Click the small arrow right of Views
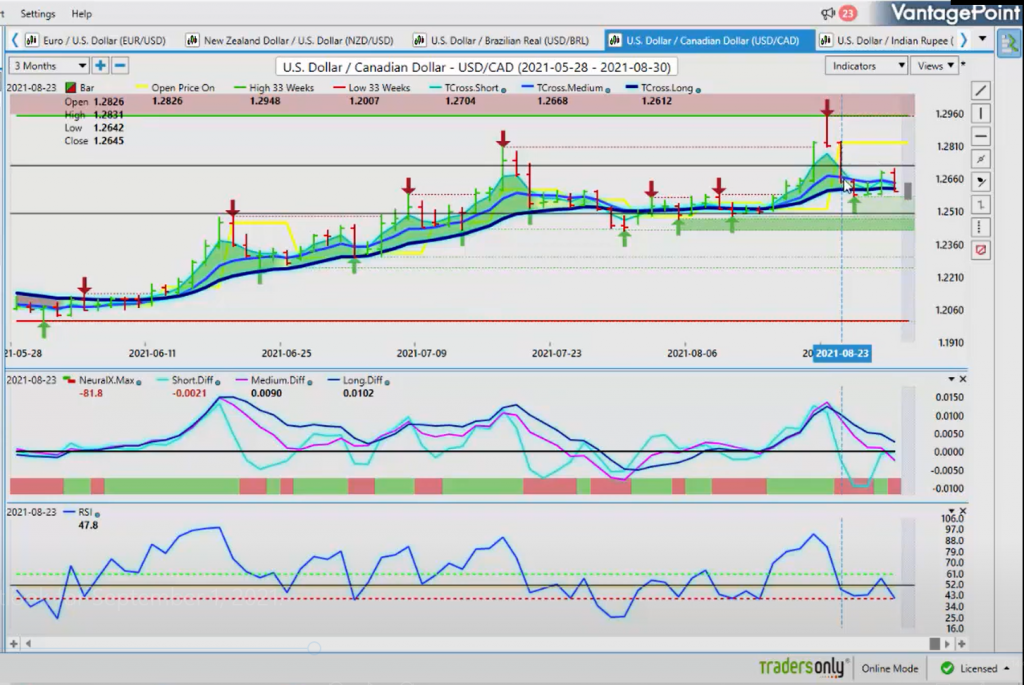The image size is (1024, 685). 963,63
